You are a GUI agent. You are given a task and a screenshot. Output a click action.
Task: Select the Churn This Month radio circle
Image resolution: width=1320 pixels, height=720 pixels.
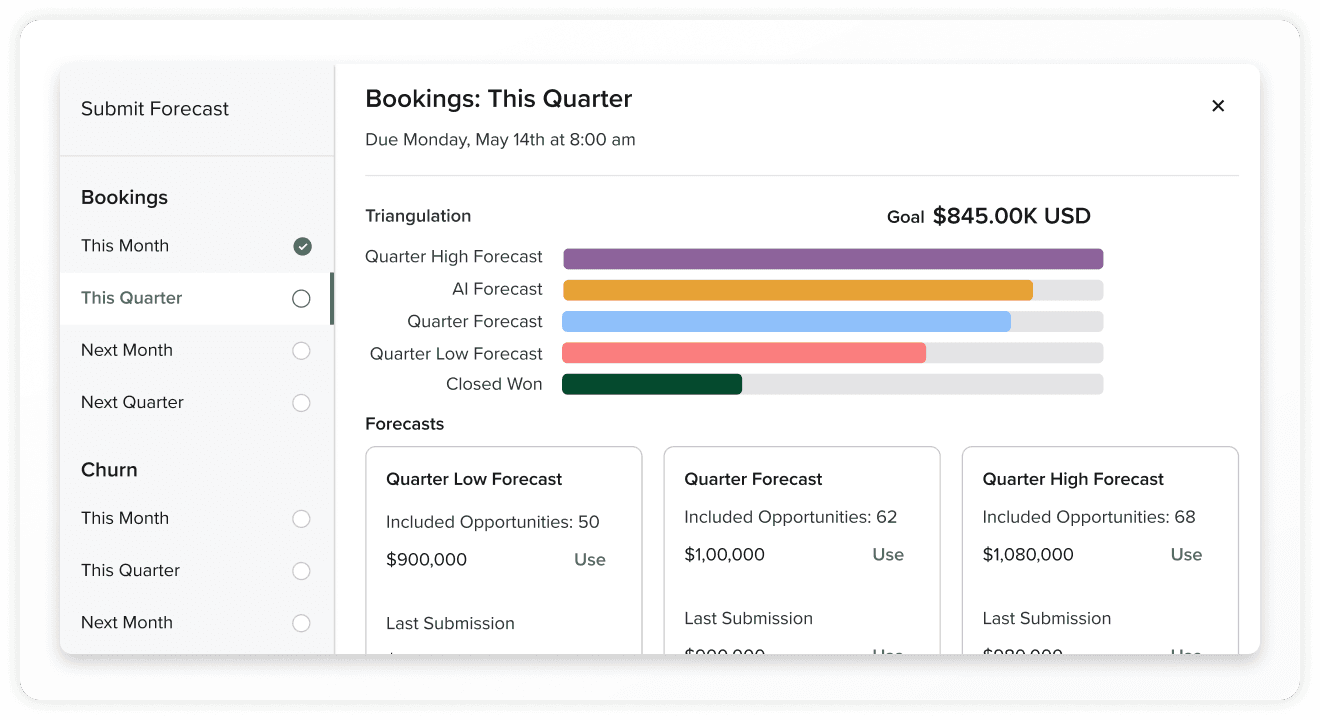point(301,519)
